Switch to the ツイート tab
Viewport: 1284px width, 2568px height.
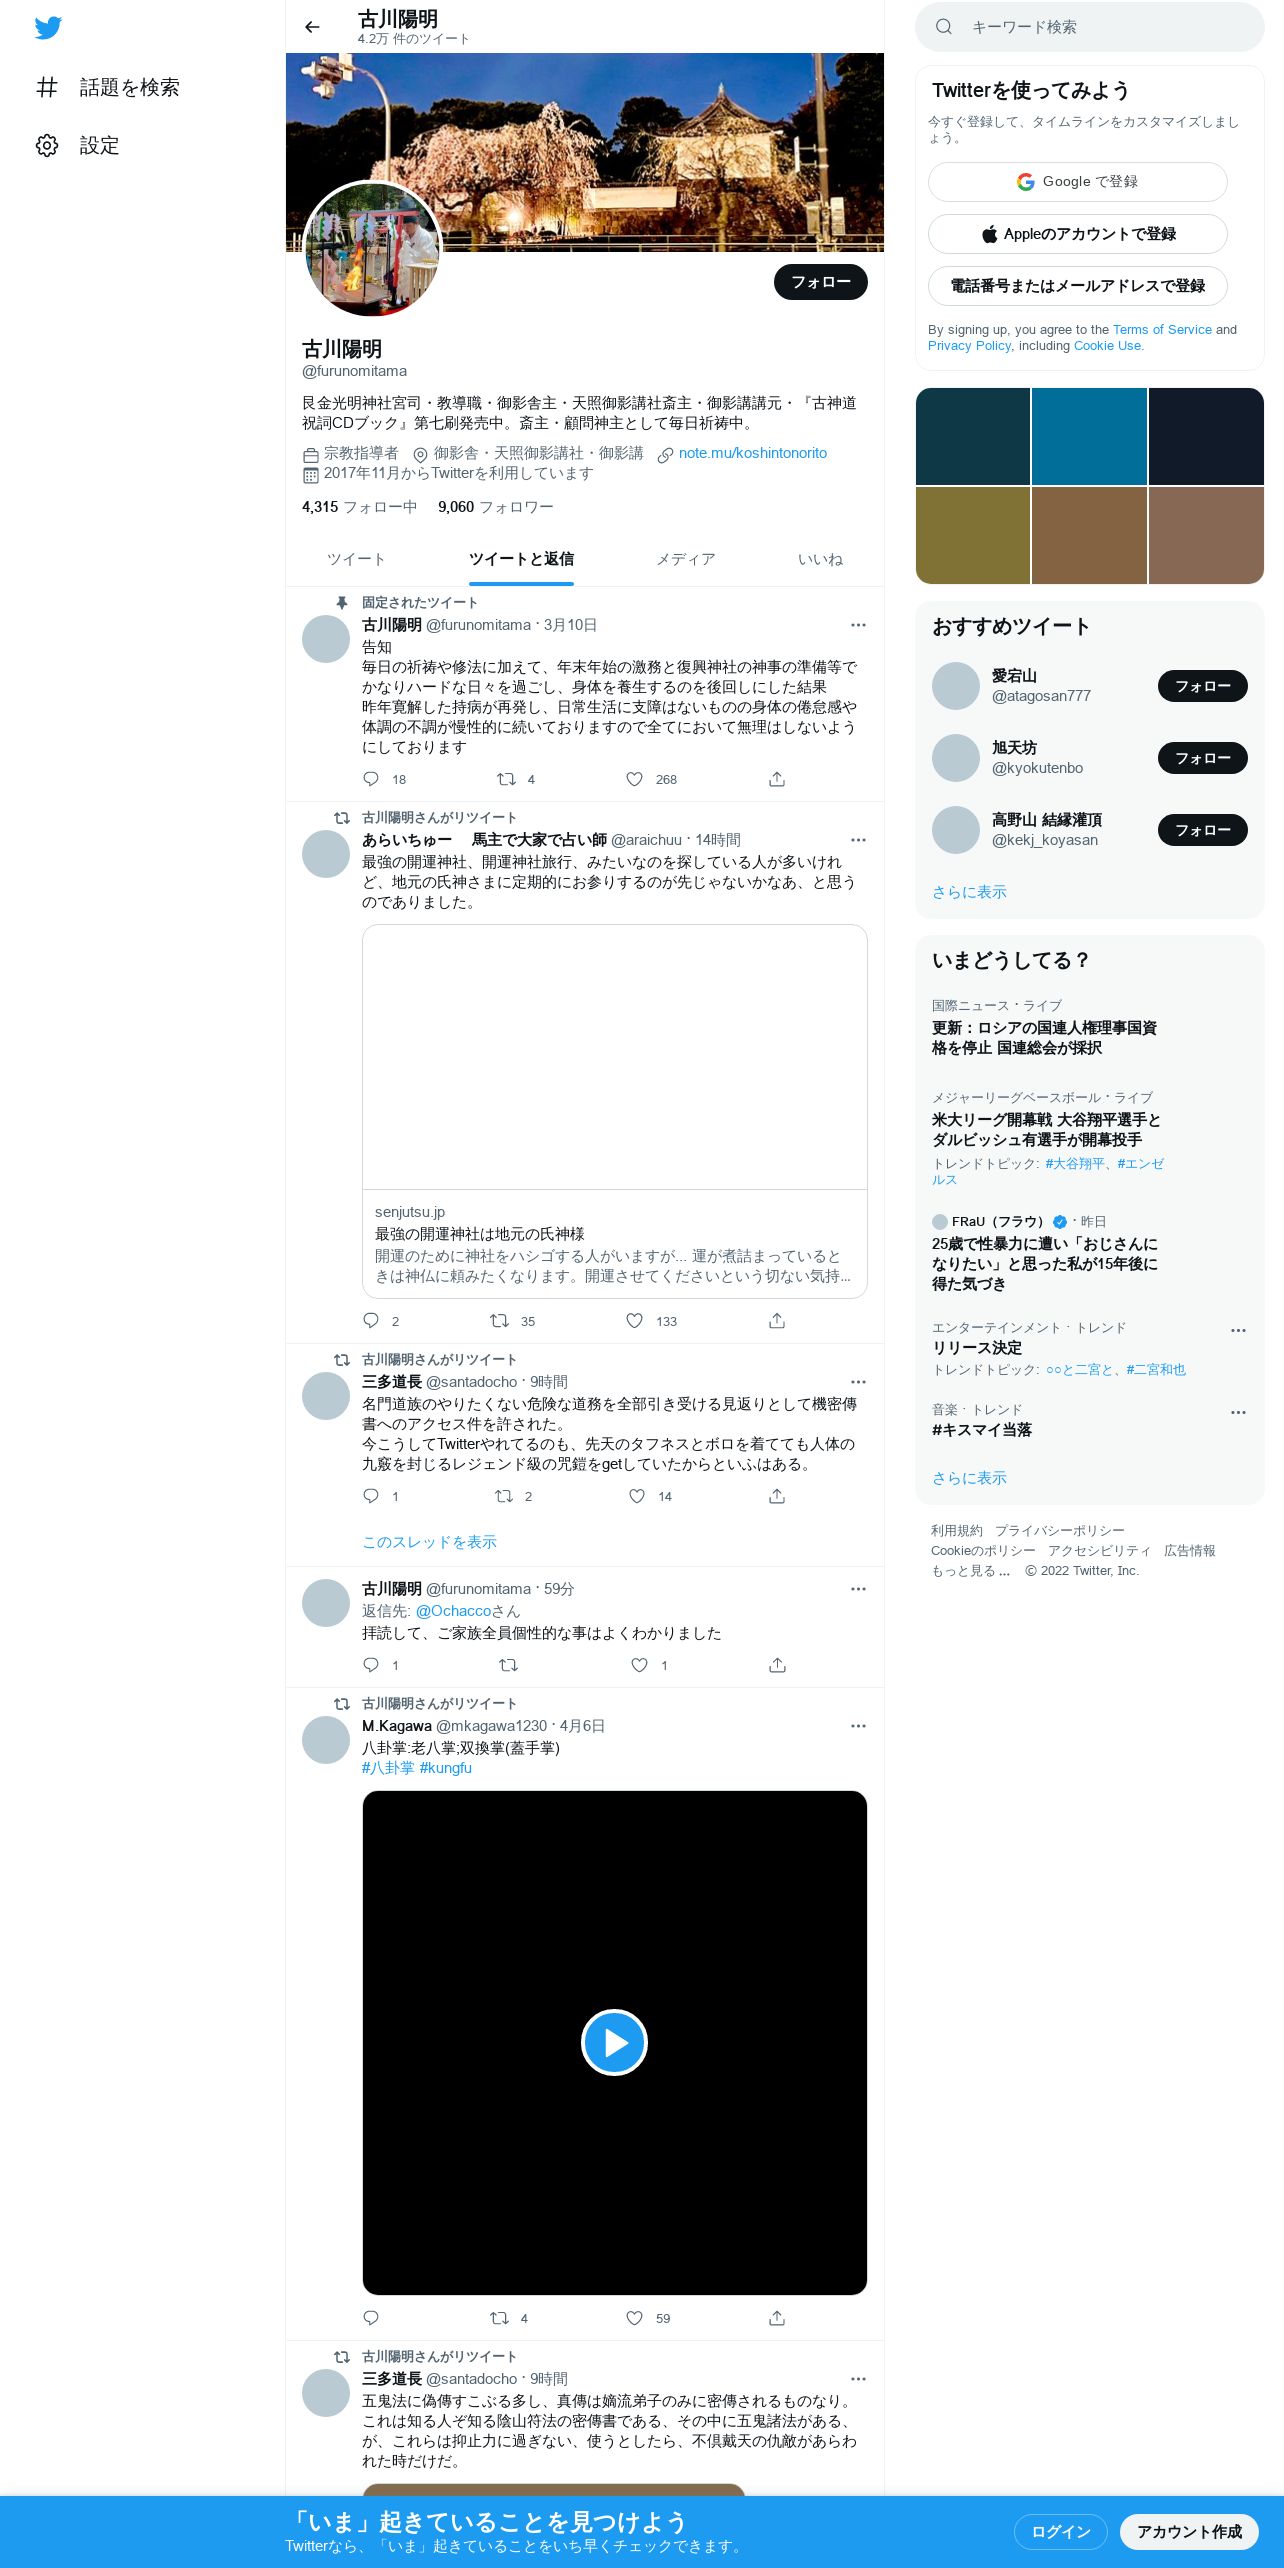click(356, 559)
